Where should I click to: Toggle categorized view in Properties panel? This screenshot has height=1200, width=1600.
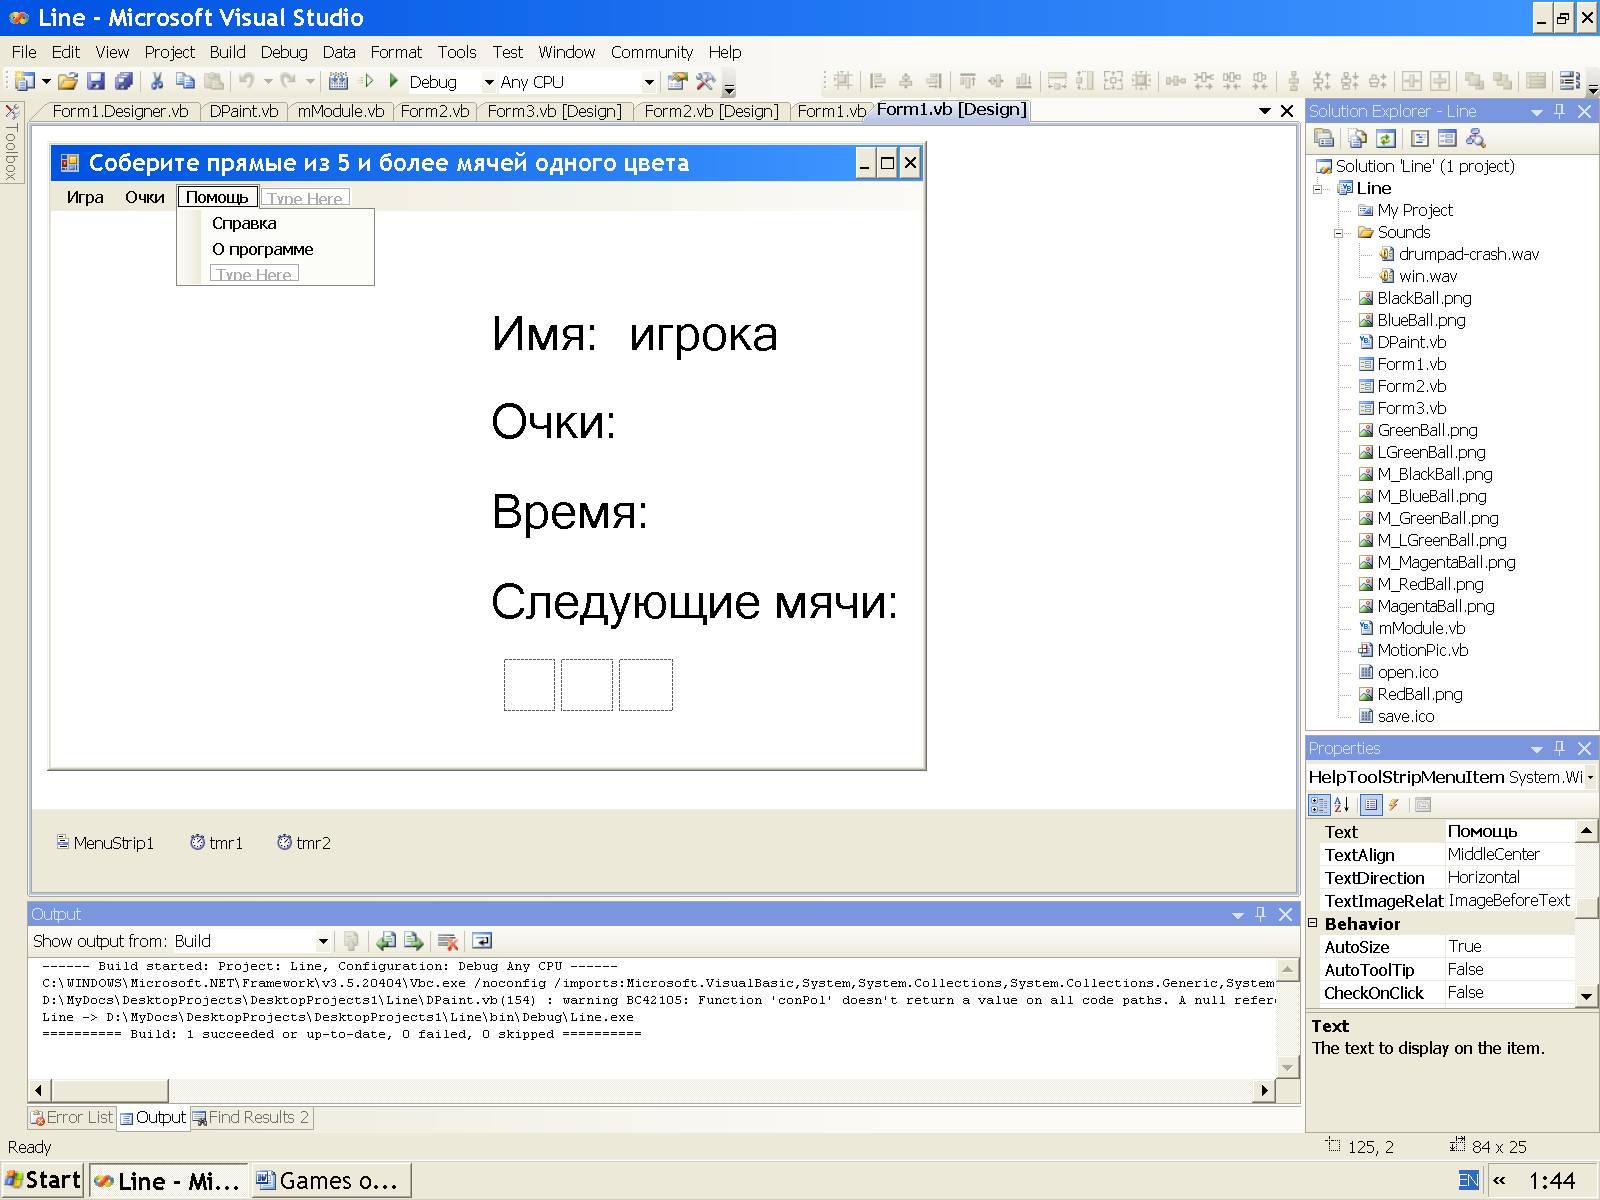1319,805
